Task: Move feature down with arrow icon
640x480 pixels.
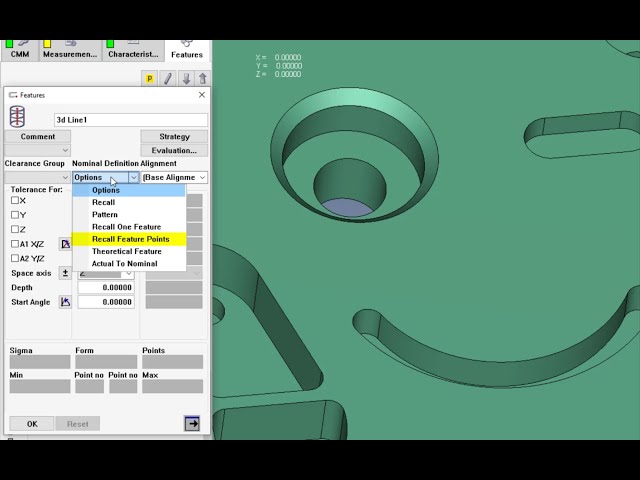Action: pyautogui.click(x=186, y=78)
